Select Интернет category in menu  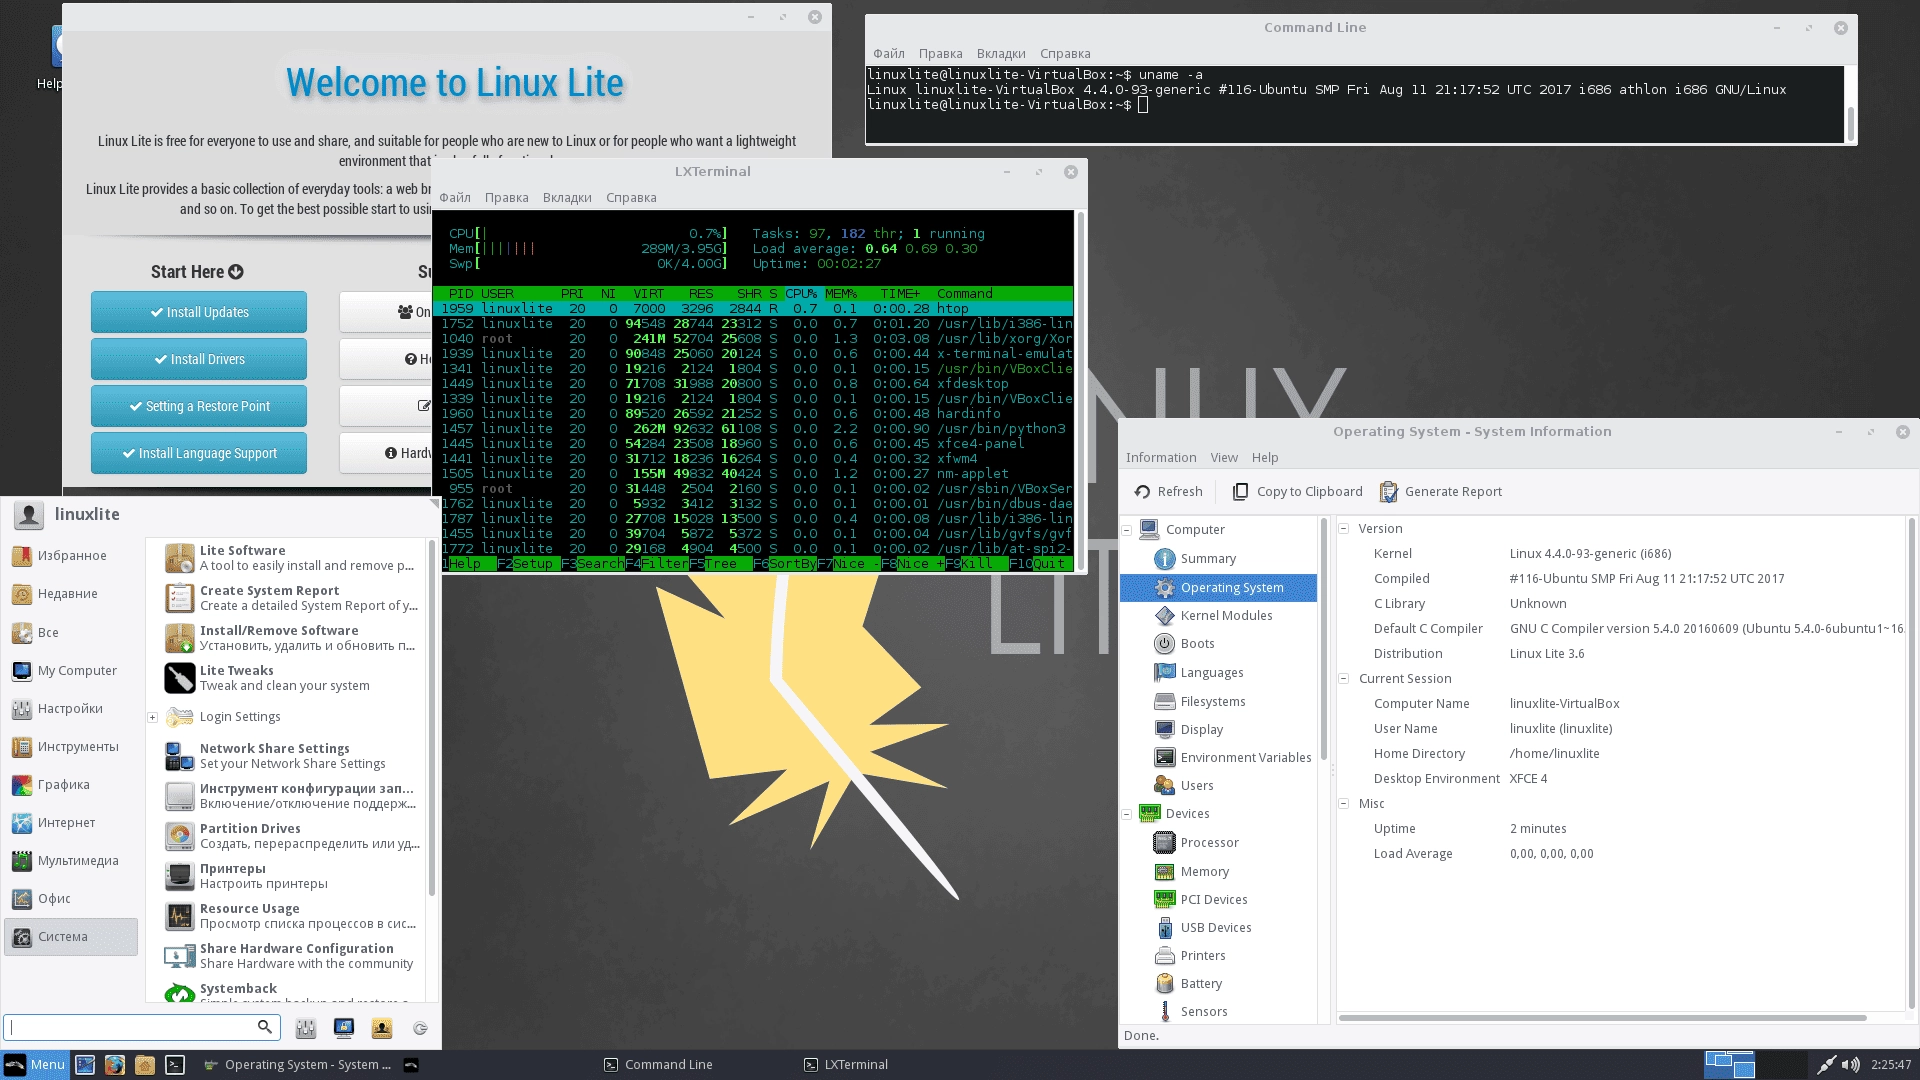pos(70,823)
